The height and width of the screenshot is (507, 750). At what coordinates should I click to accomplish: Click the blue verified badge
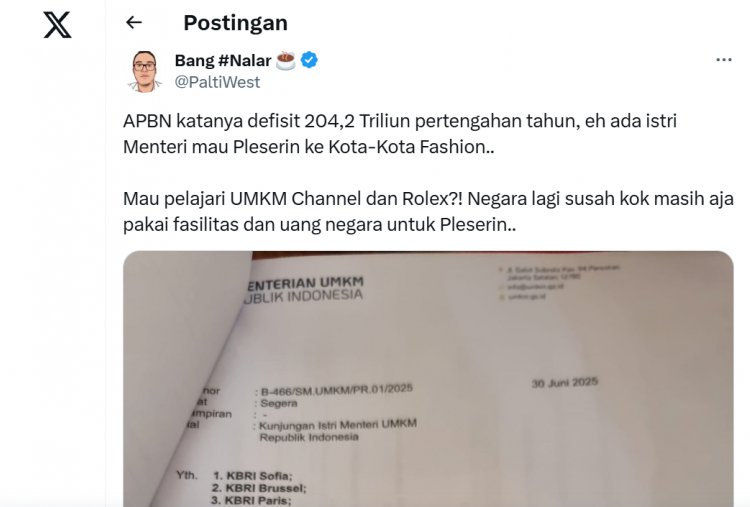(309, 60)
